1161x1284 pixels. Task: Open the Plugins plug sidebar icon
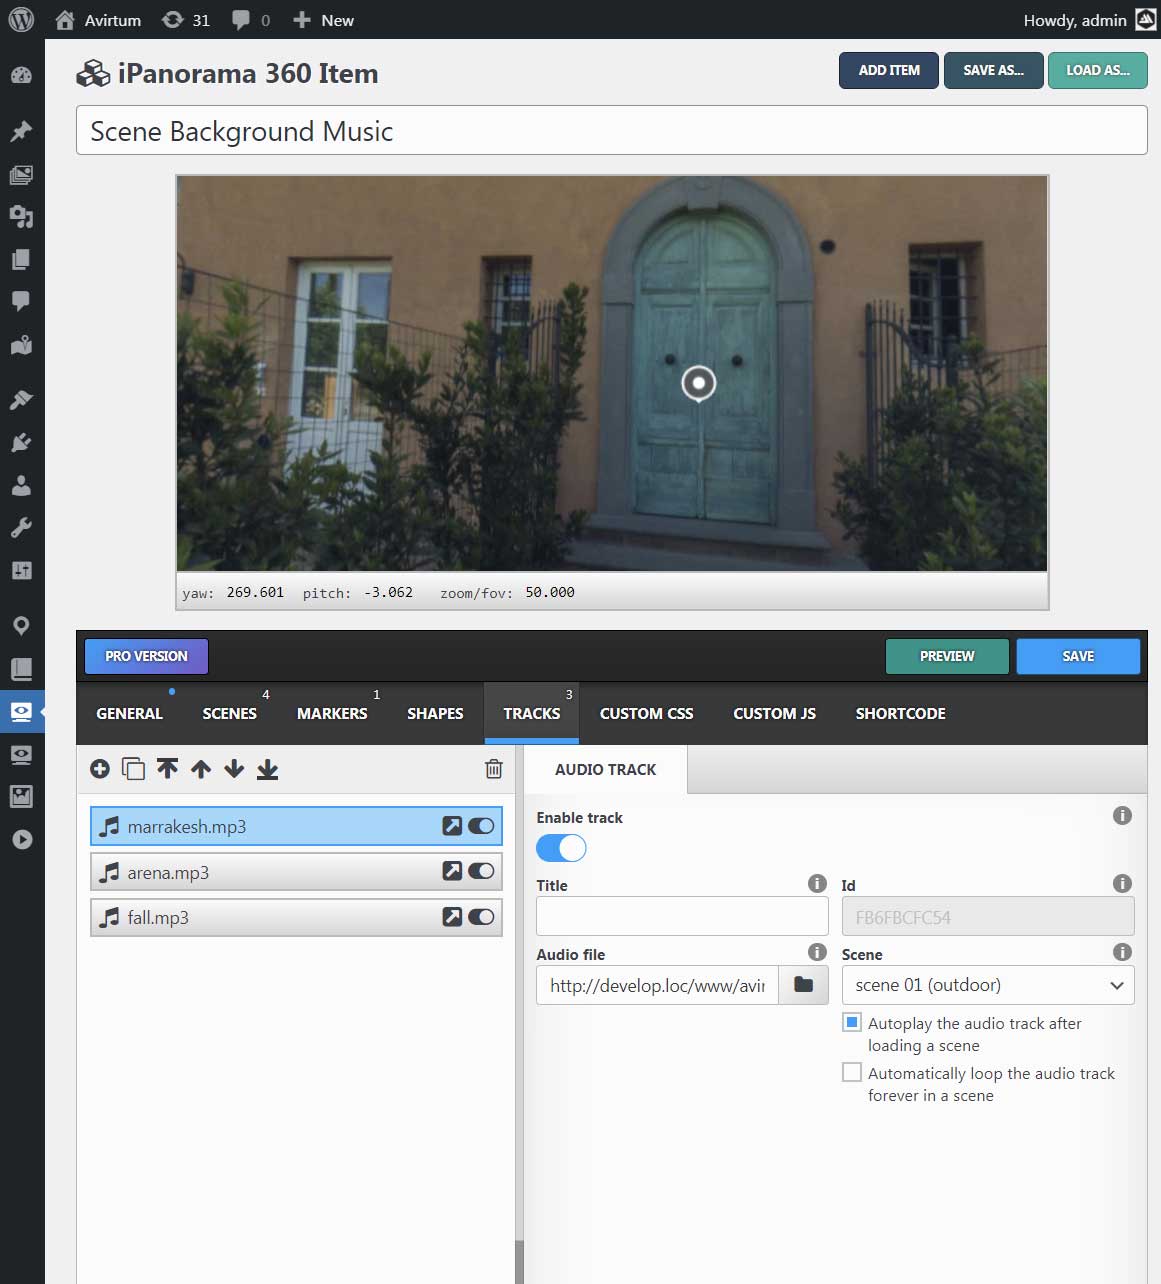[21, 442]
